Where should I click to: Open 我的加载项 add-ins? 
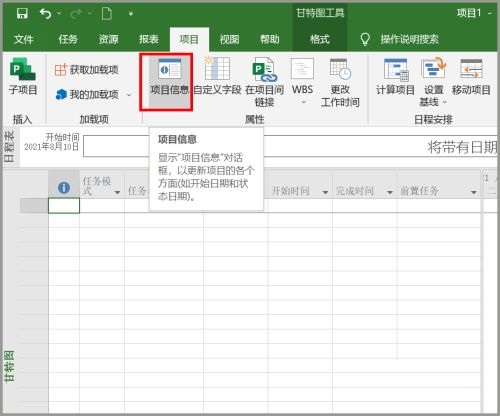[87, 95]
